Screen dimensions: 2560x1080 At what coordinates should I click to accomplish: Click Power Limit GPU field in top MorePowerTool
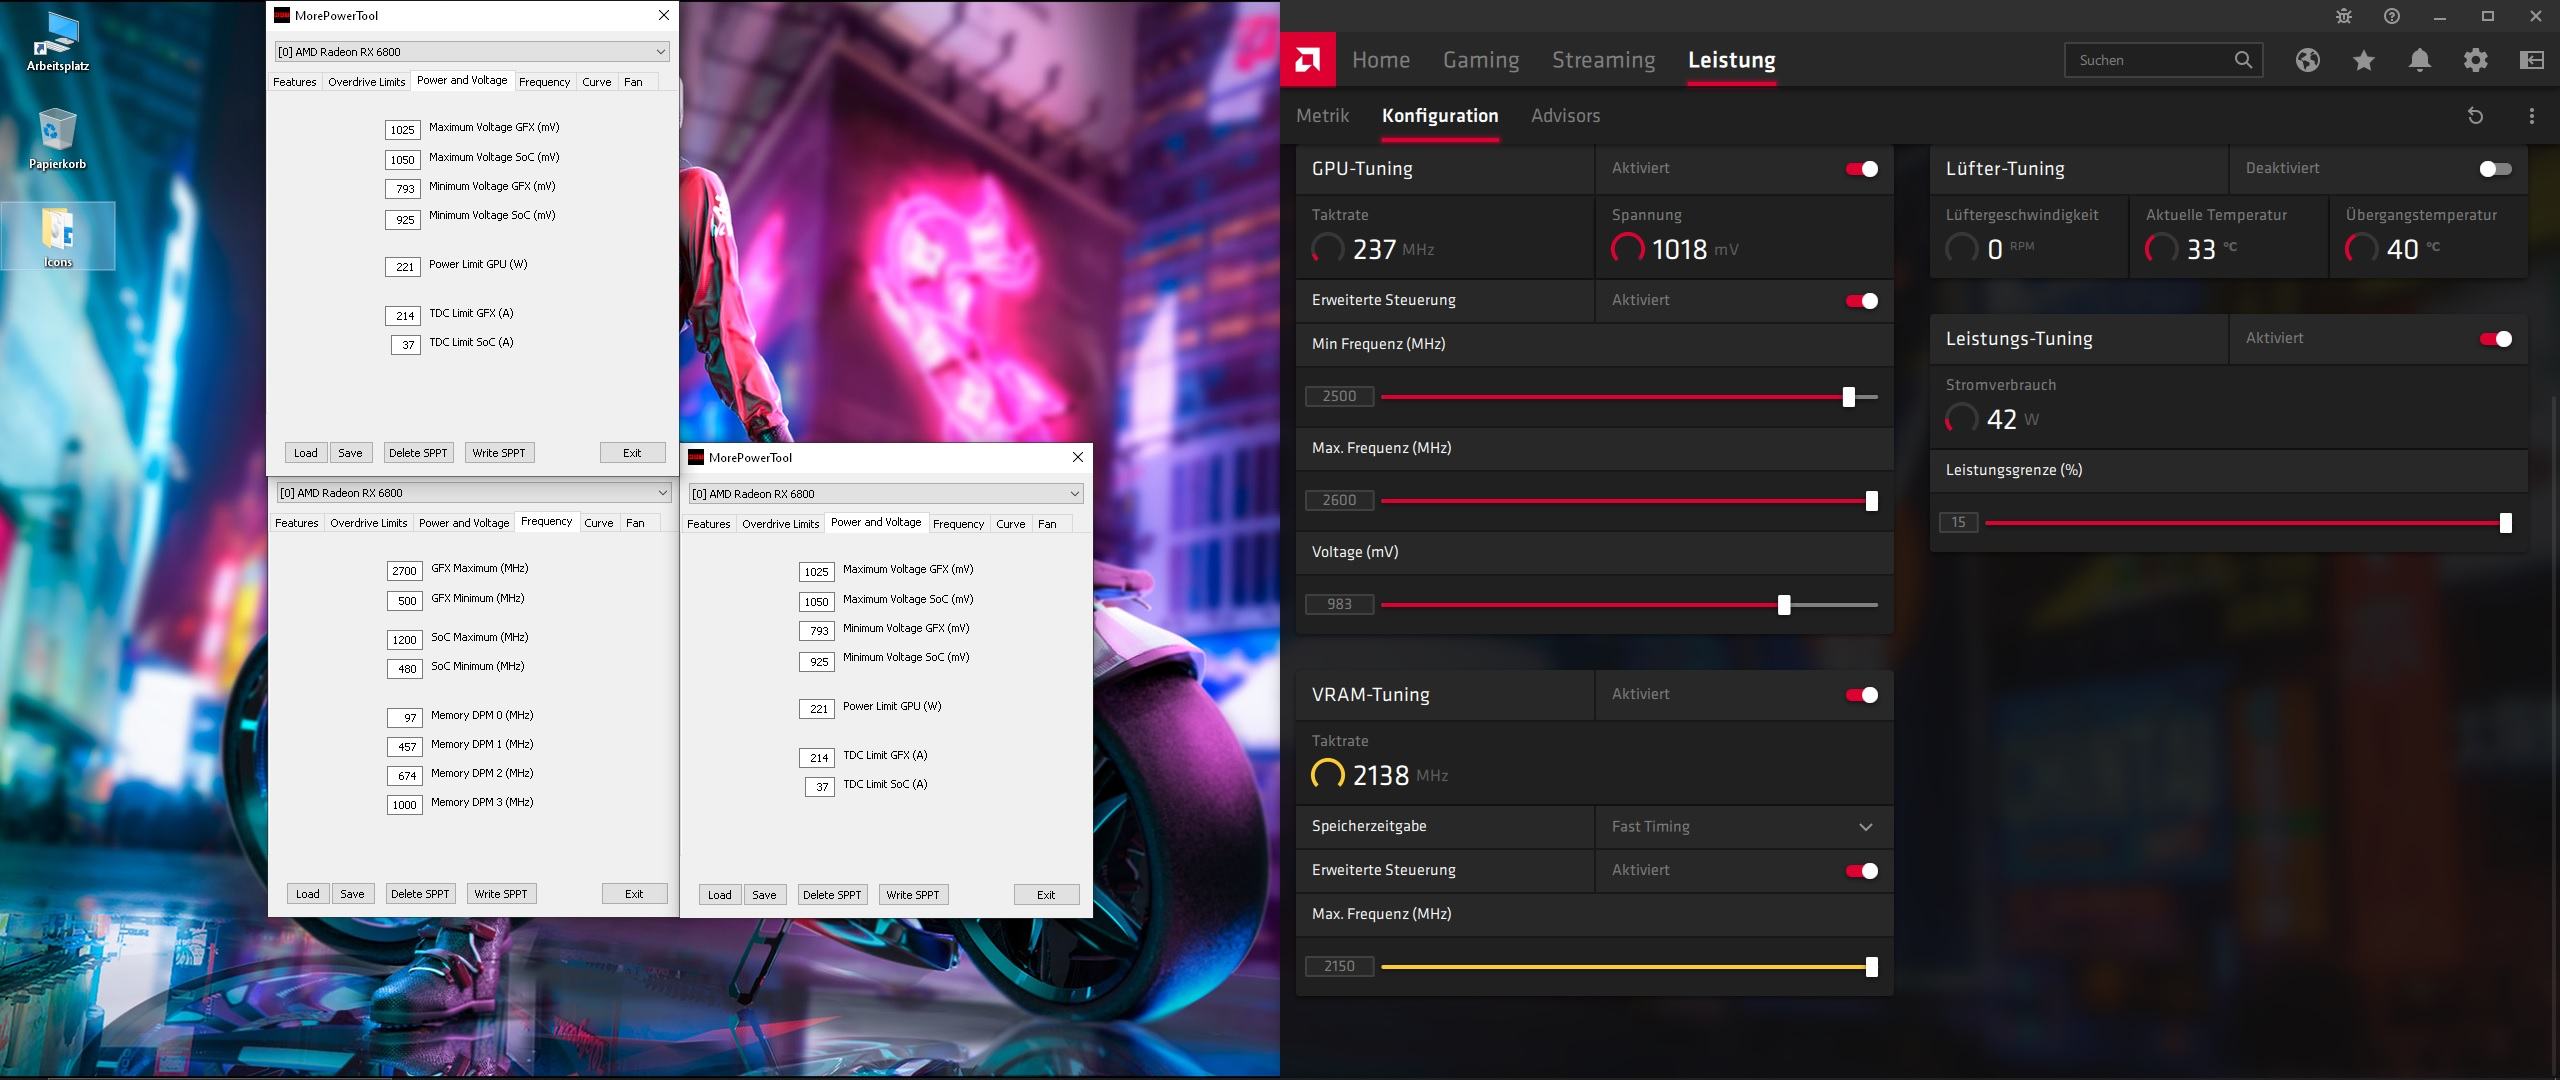[403, 267]
